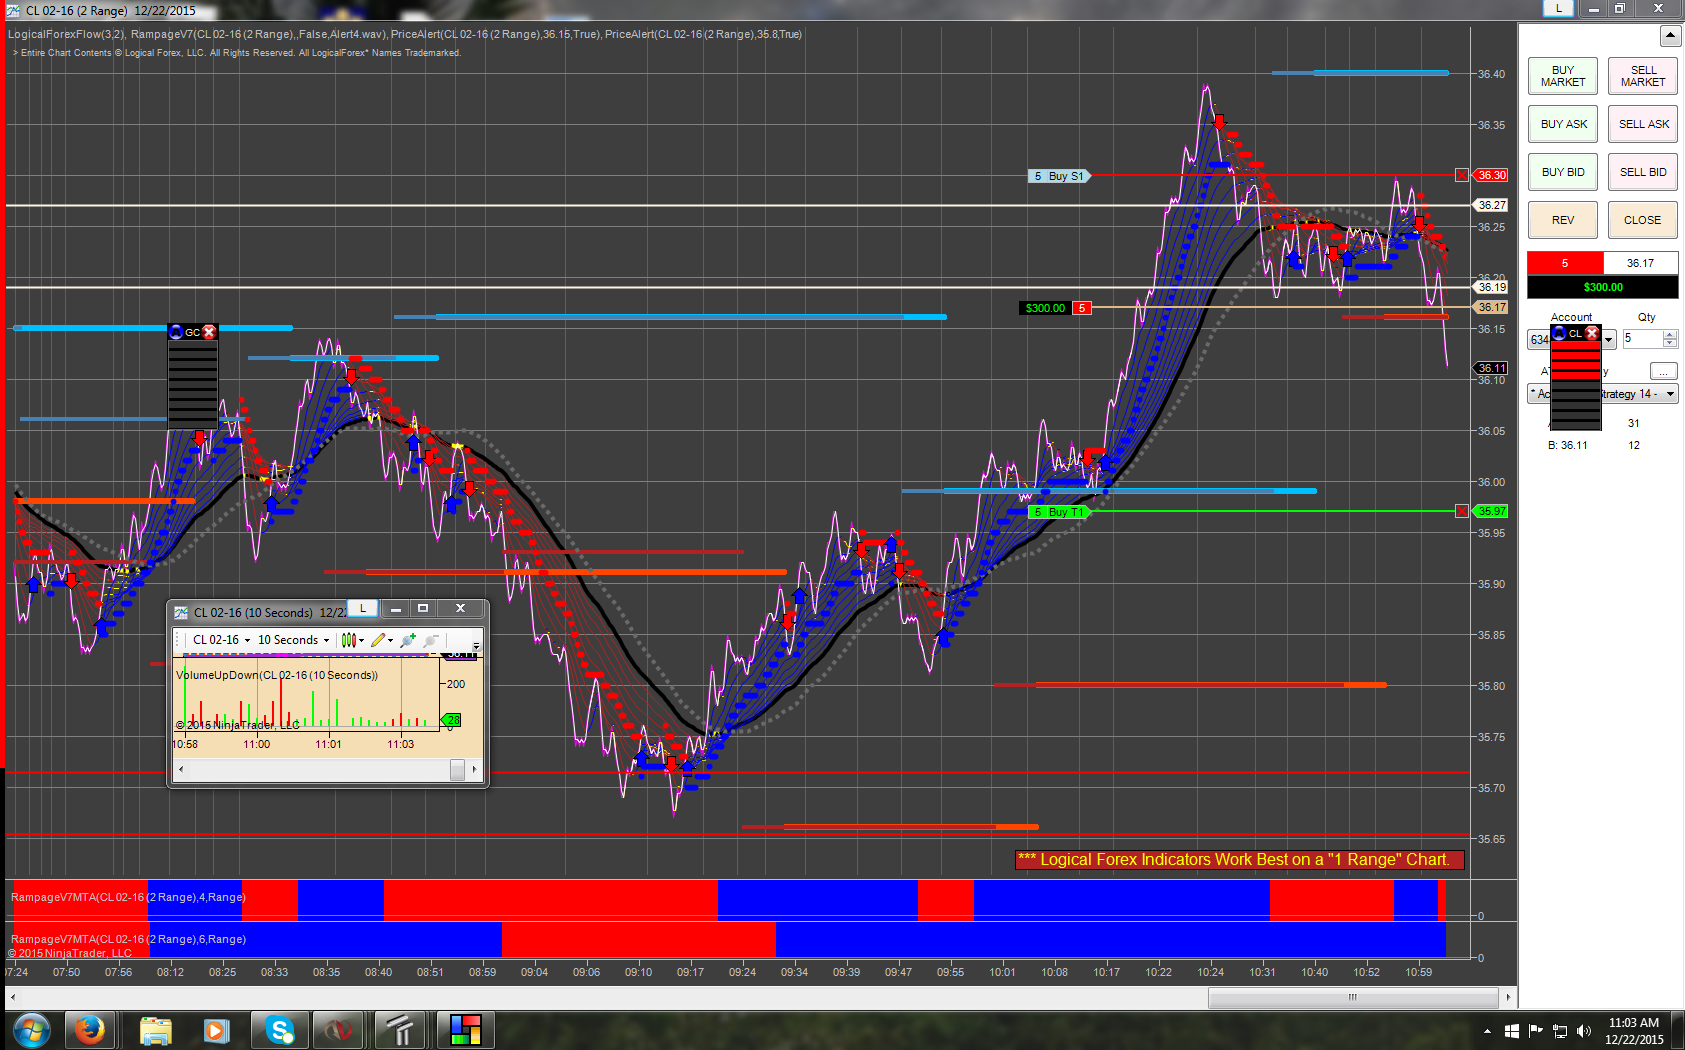Click the 10 Seconds chart window icon
The height and width of the screenshot is (1050, 1685).
point(181,612)
